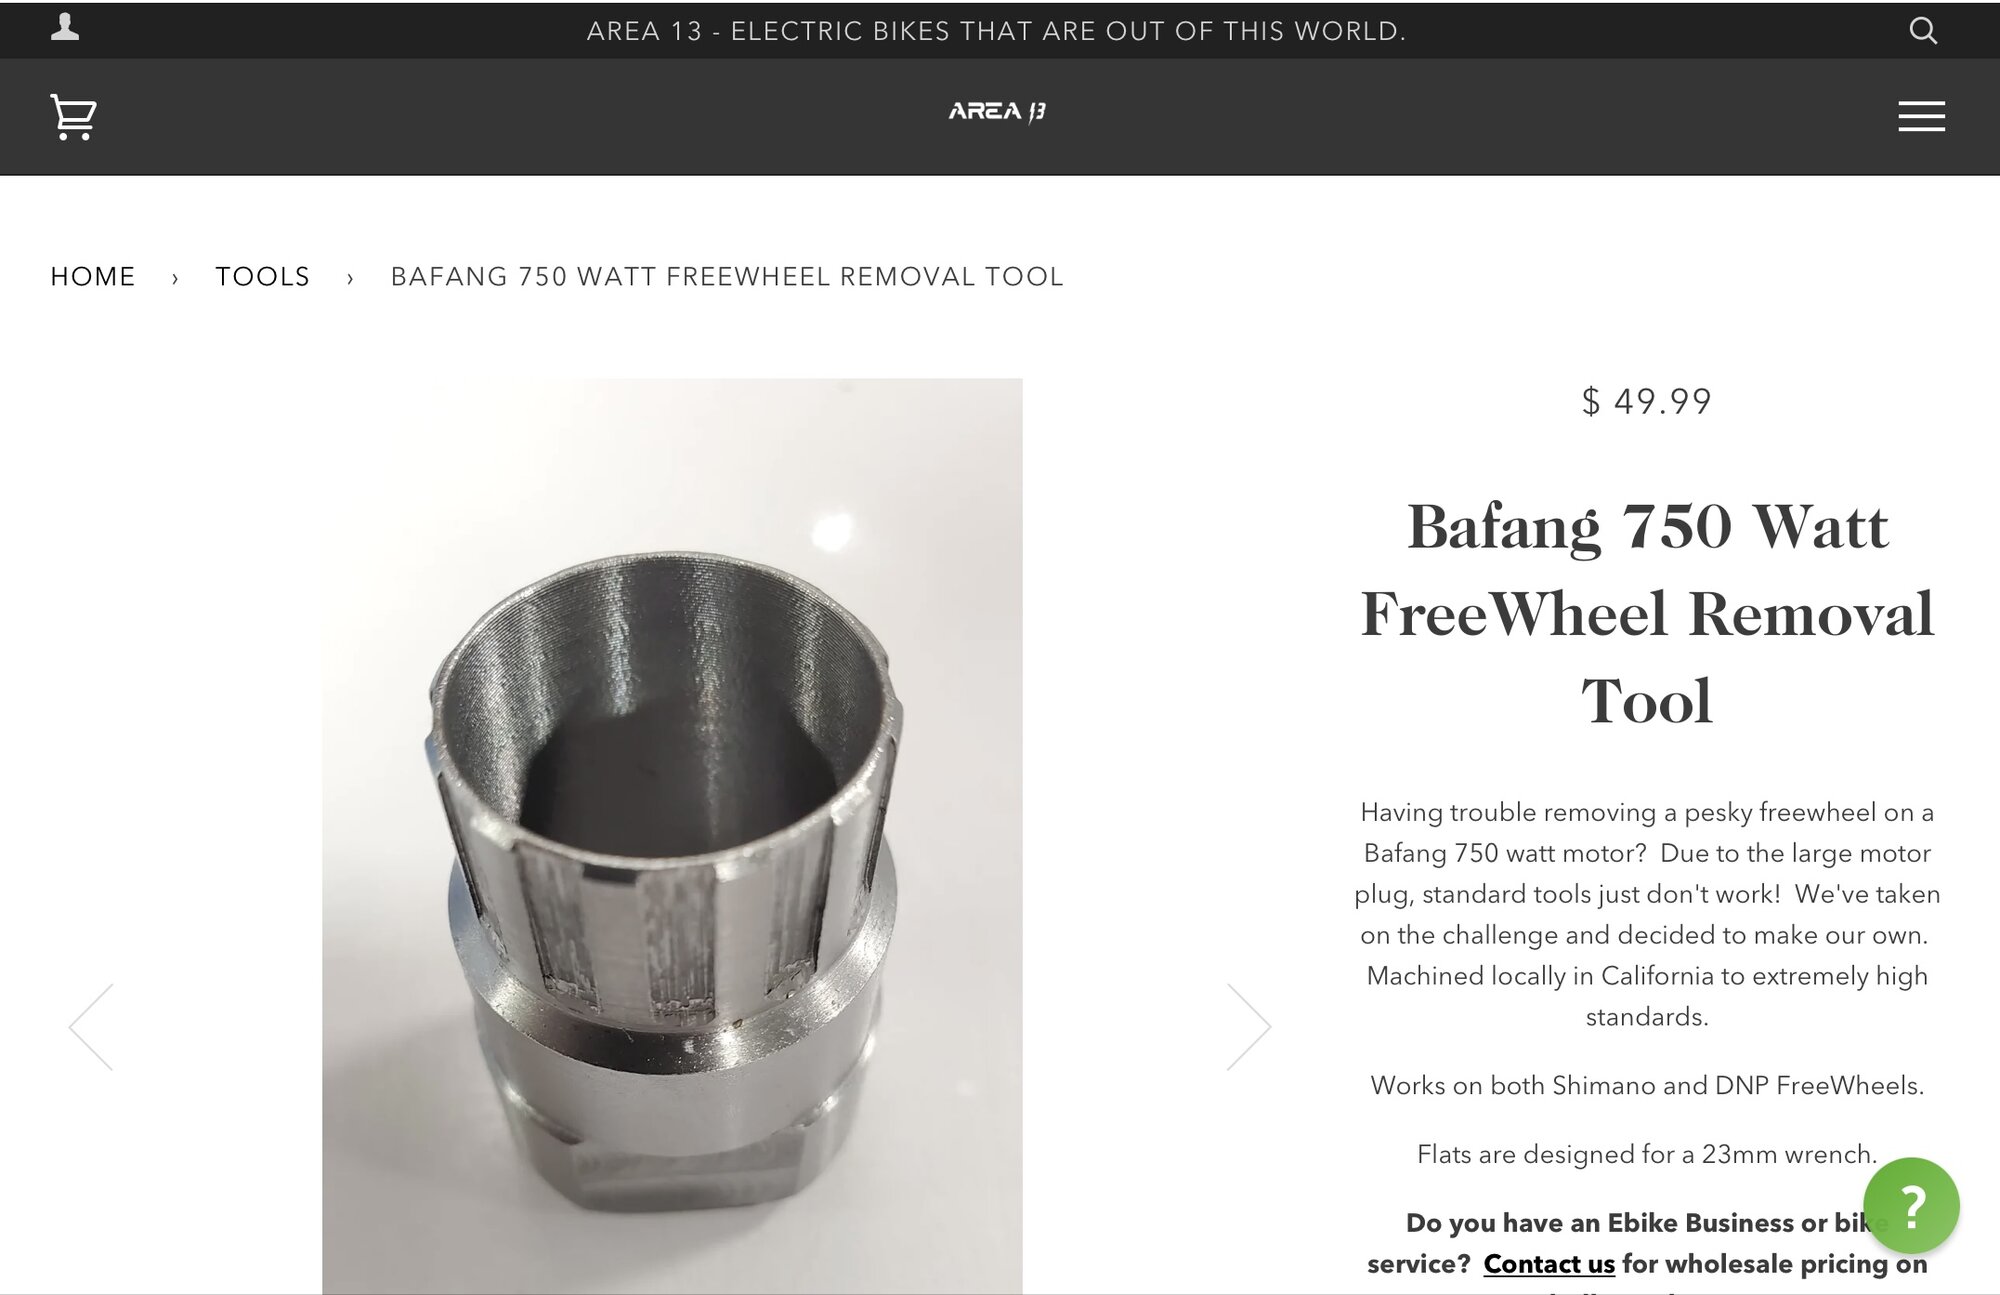Click the product title heading
This screenshot has height=1295, width=2000.
pos(1647,613)
